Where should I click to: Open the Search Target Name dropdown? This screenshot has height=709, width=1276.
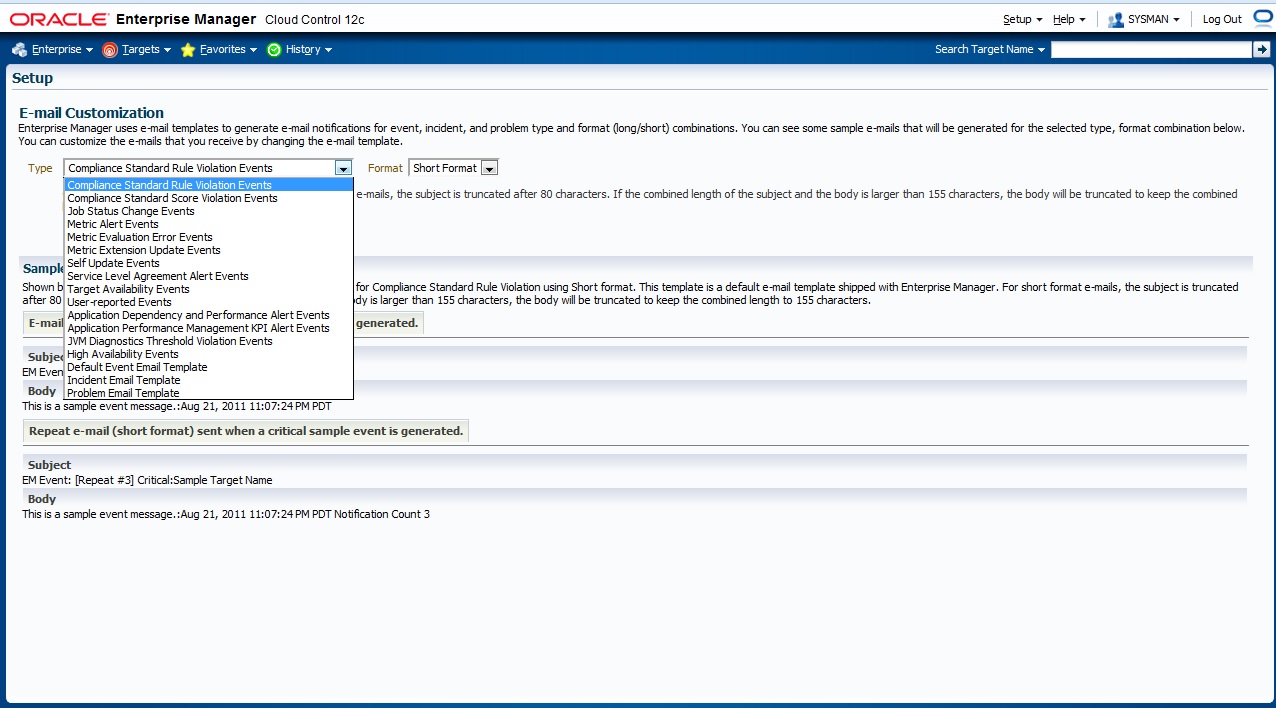(x=990, y=49)
